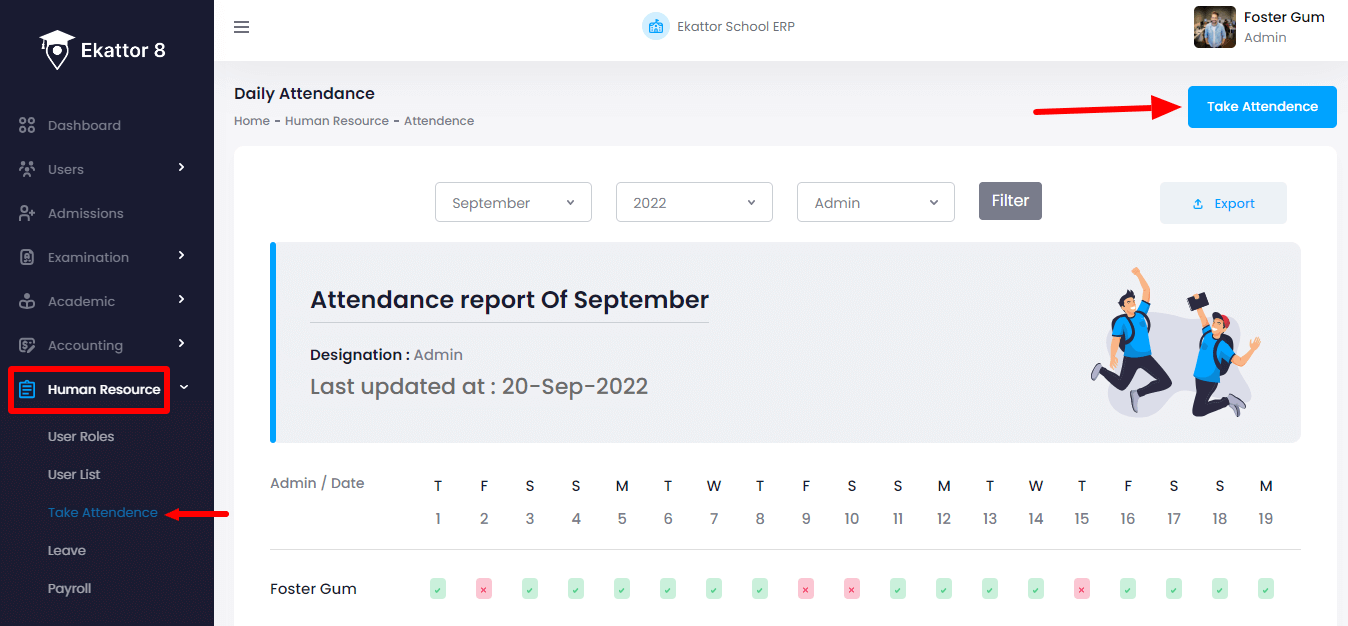This screenshot has width=1348, height=626.
Task: Select User Roles in the sidebar
Action: pos(81,436)
